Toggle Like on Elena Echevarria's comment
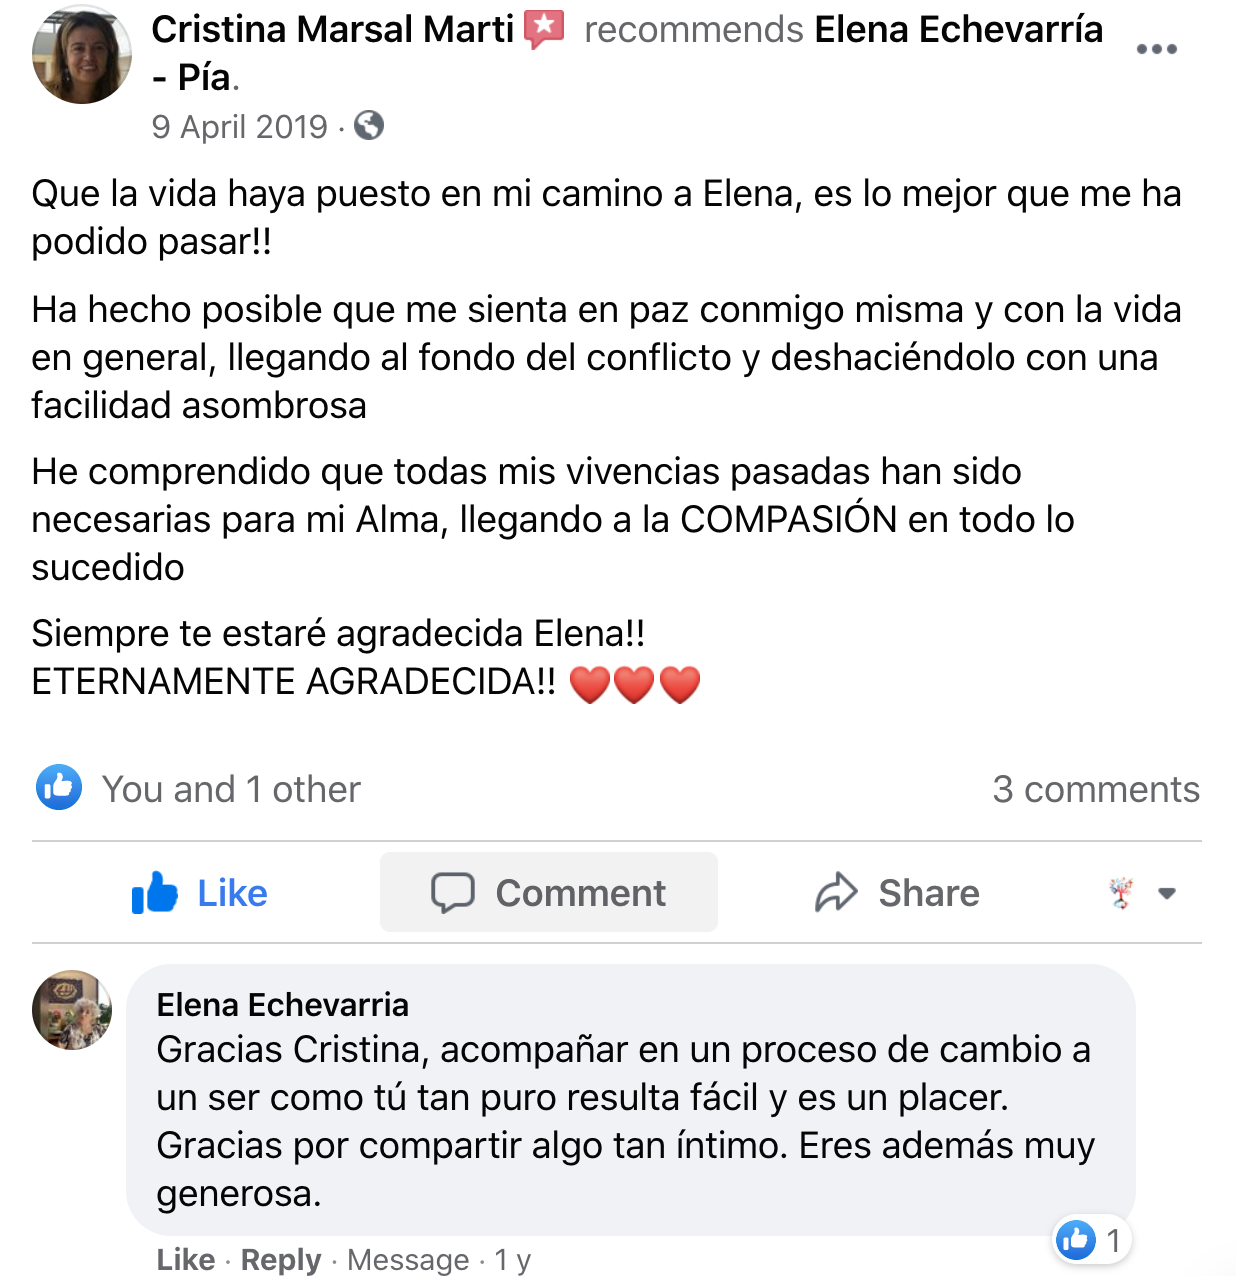1236x1276 pixels. click(x=185, y=1259)
